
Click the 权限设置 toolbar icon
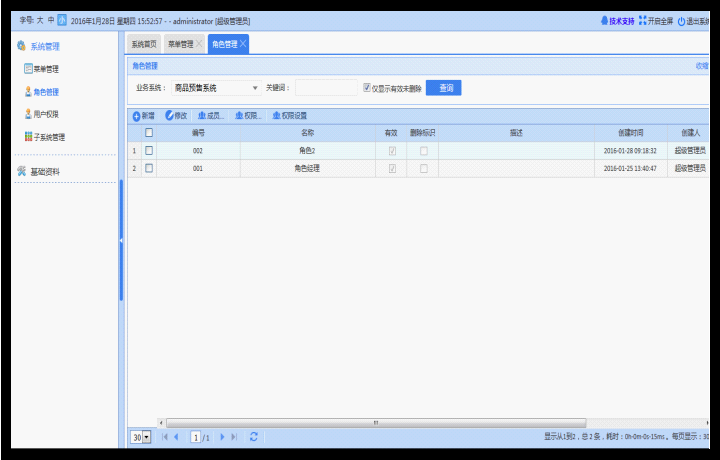pos(276,116)
